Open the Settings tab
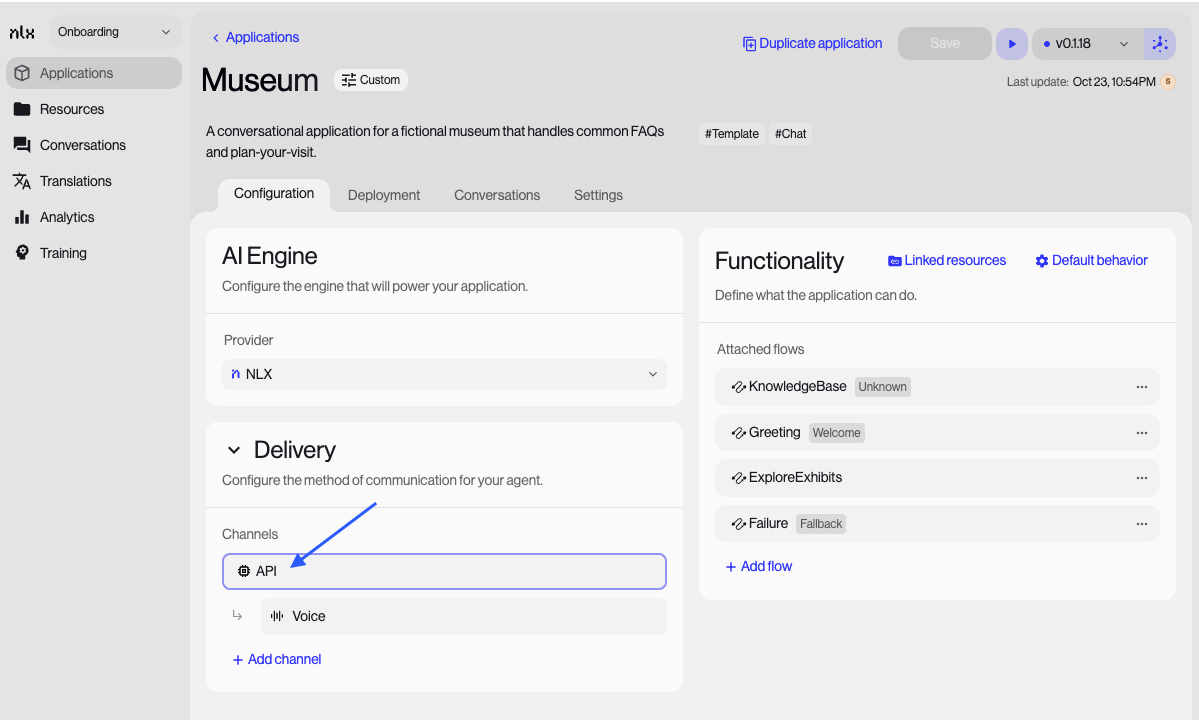Screen dimensions: 1199x720 click(598, 195)
